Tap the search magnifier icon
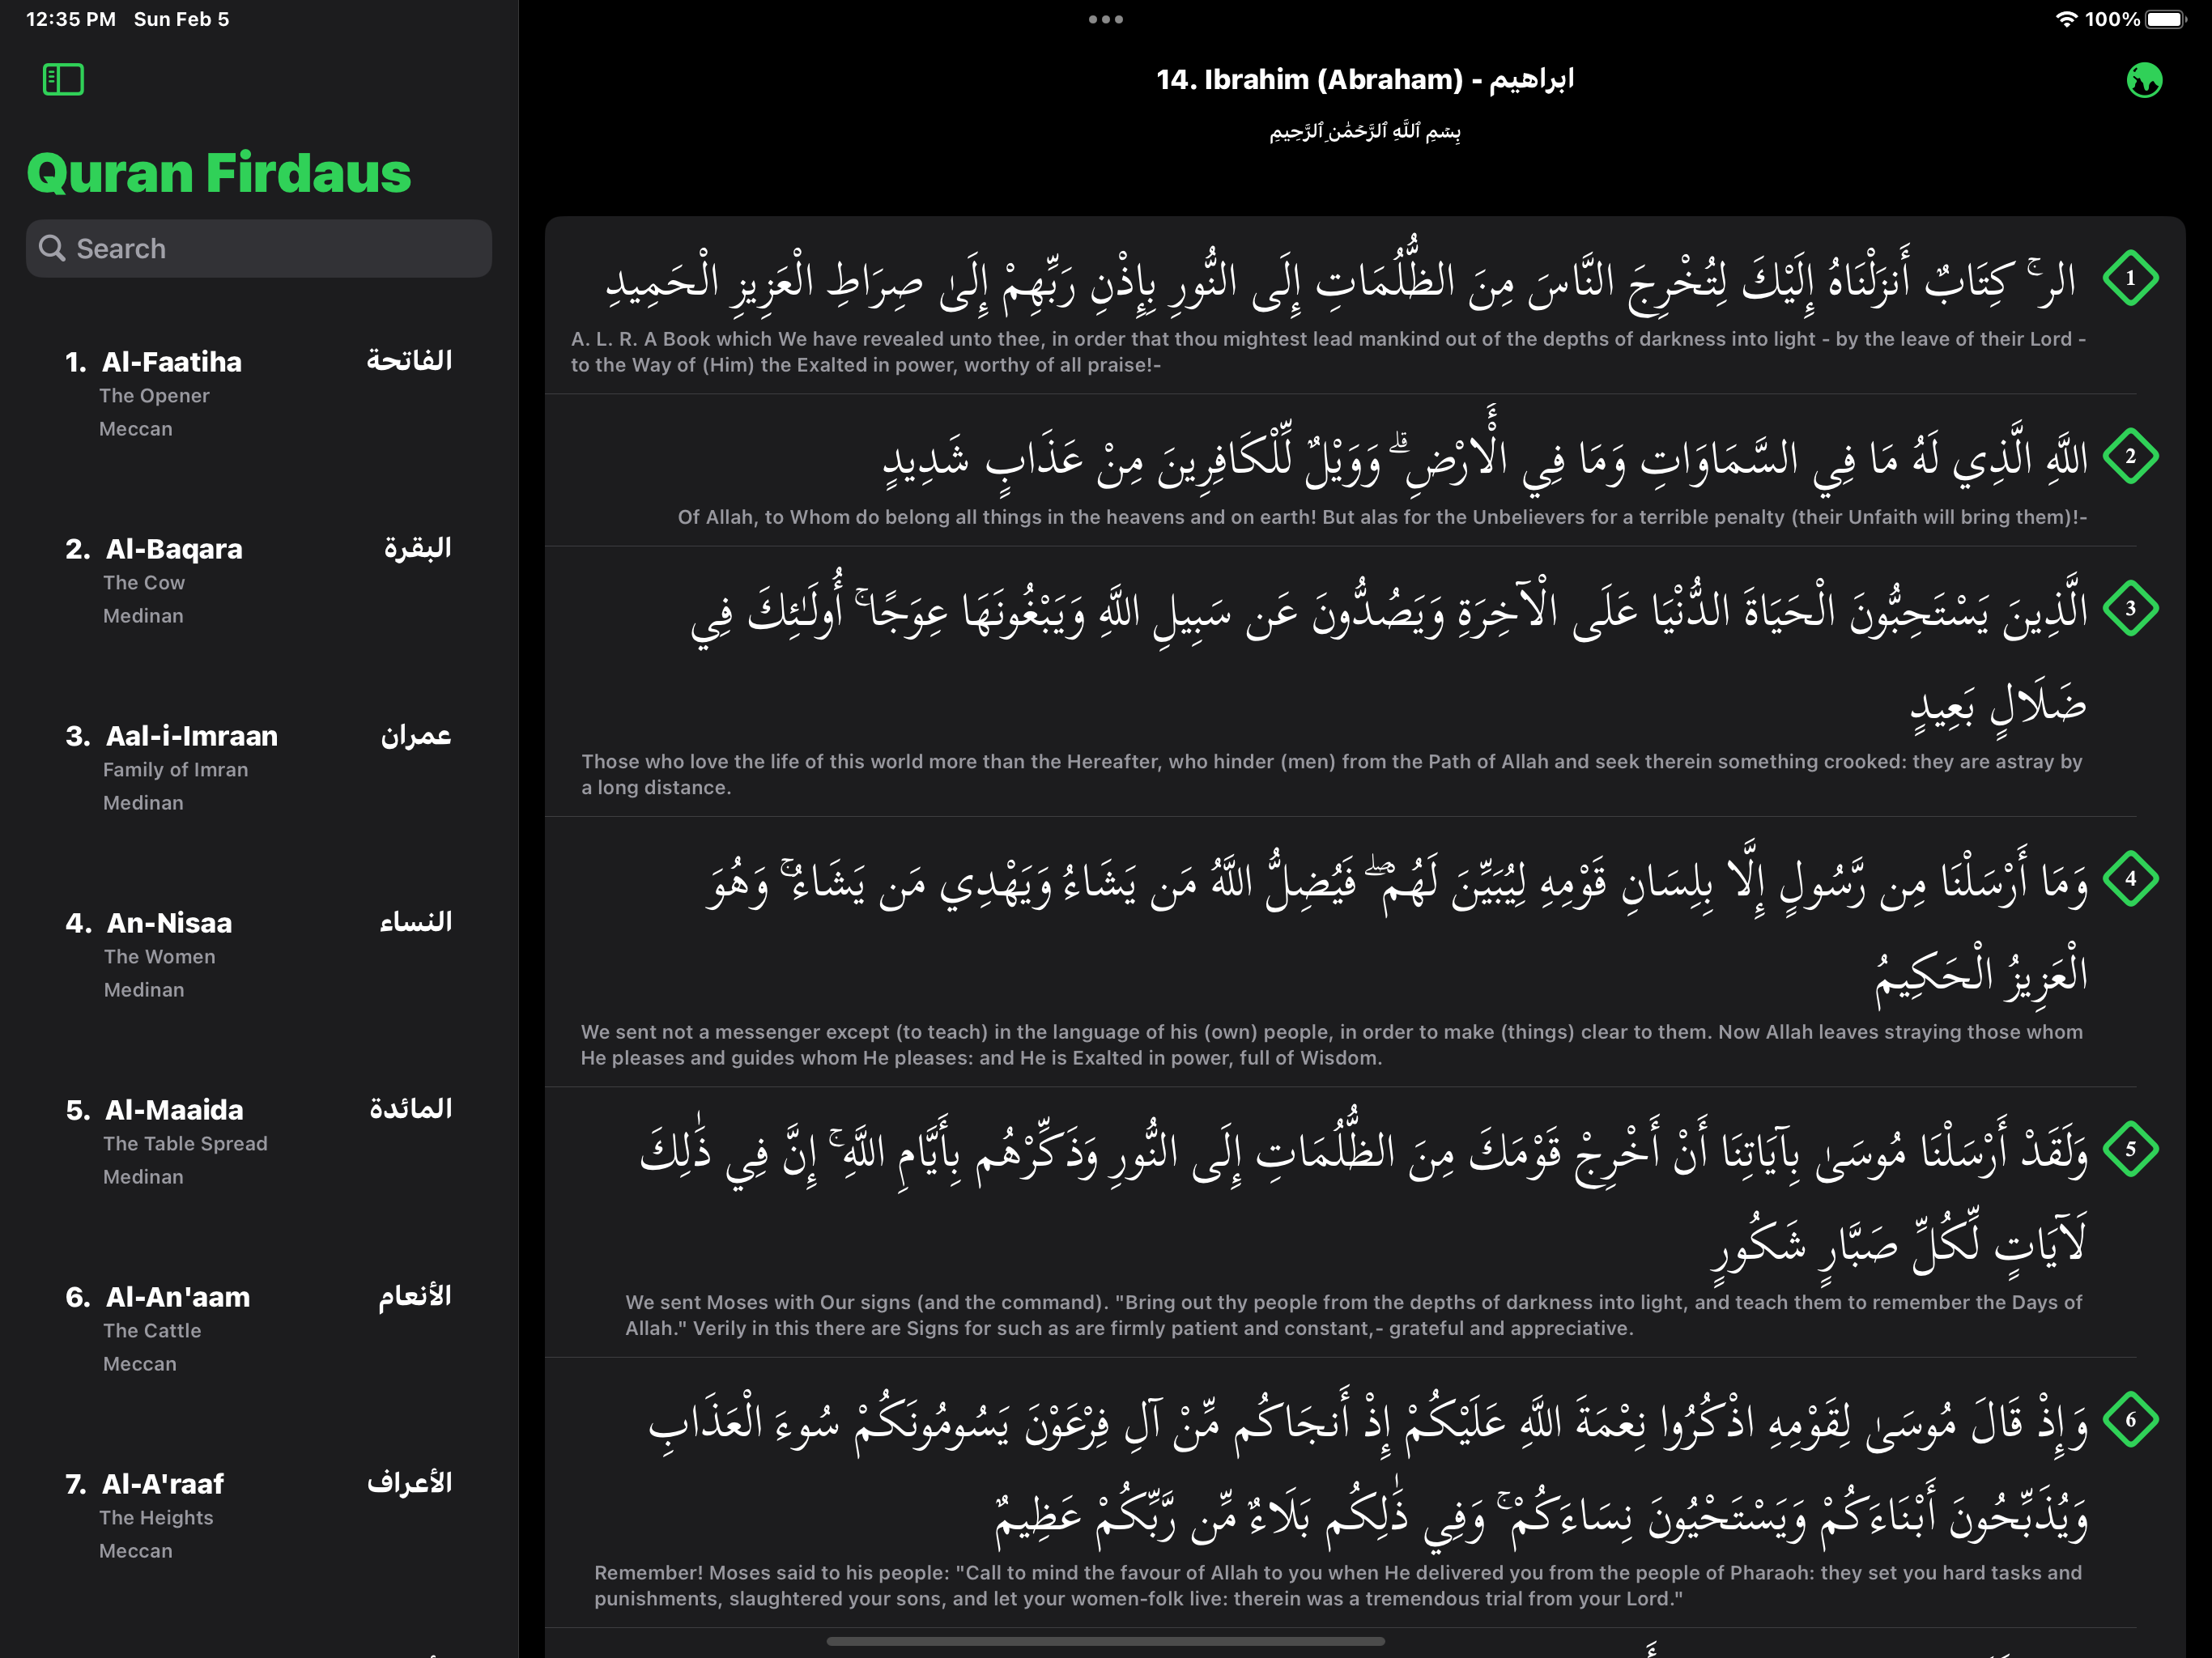 coord(52,248)
